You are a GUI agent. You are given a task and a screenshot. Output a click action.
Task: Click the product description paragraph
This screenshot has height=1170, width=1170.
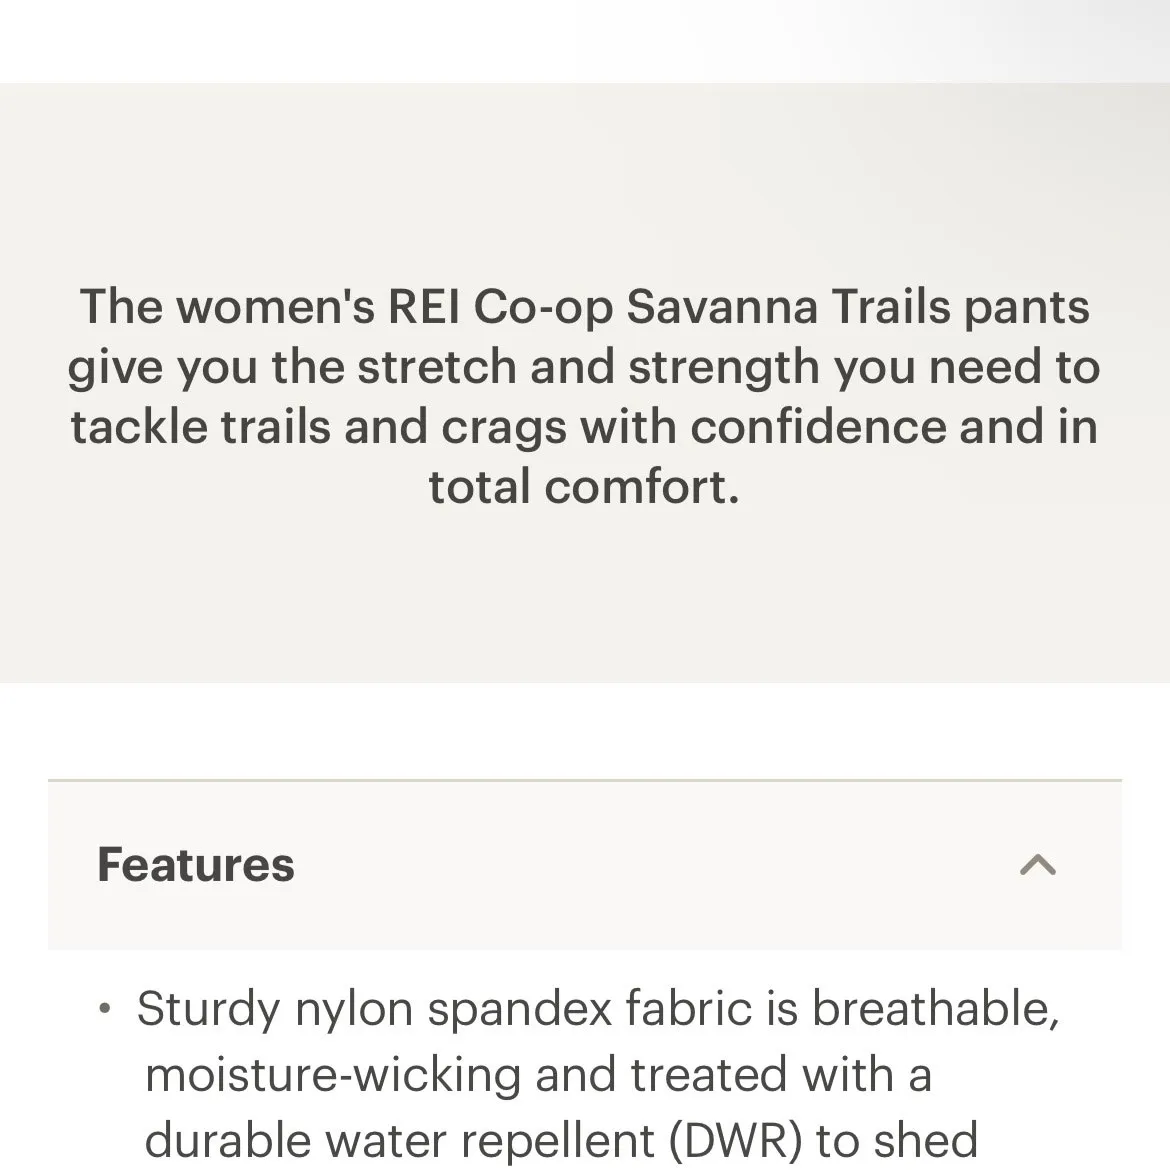585,396
